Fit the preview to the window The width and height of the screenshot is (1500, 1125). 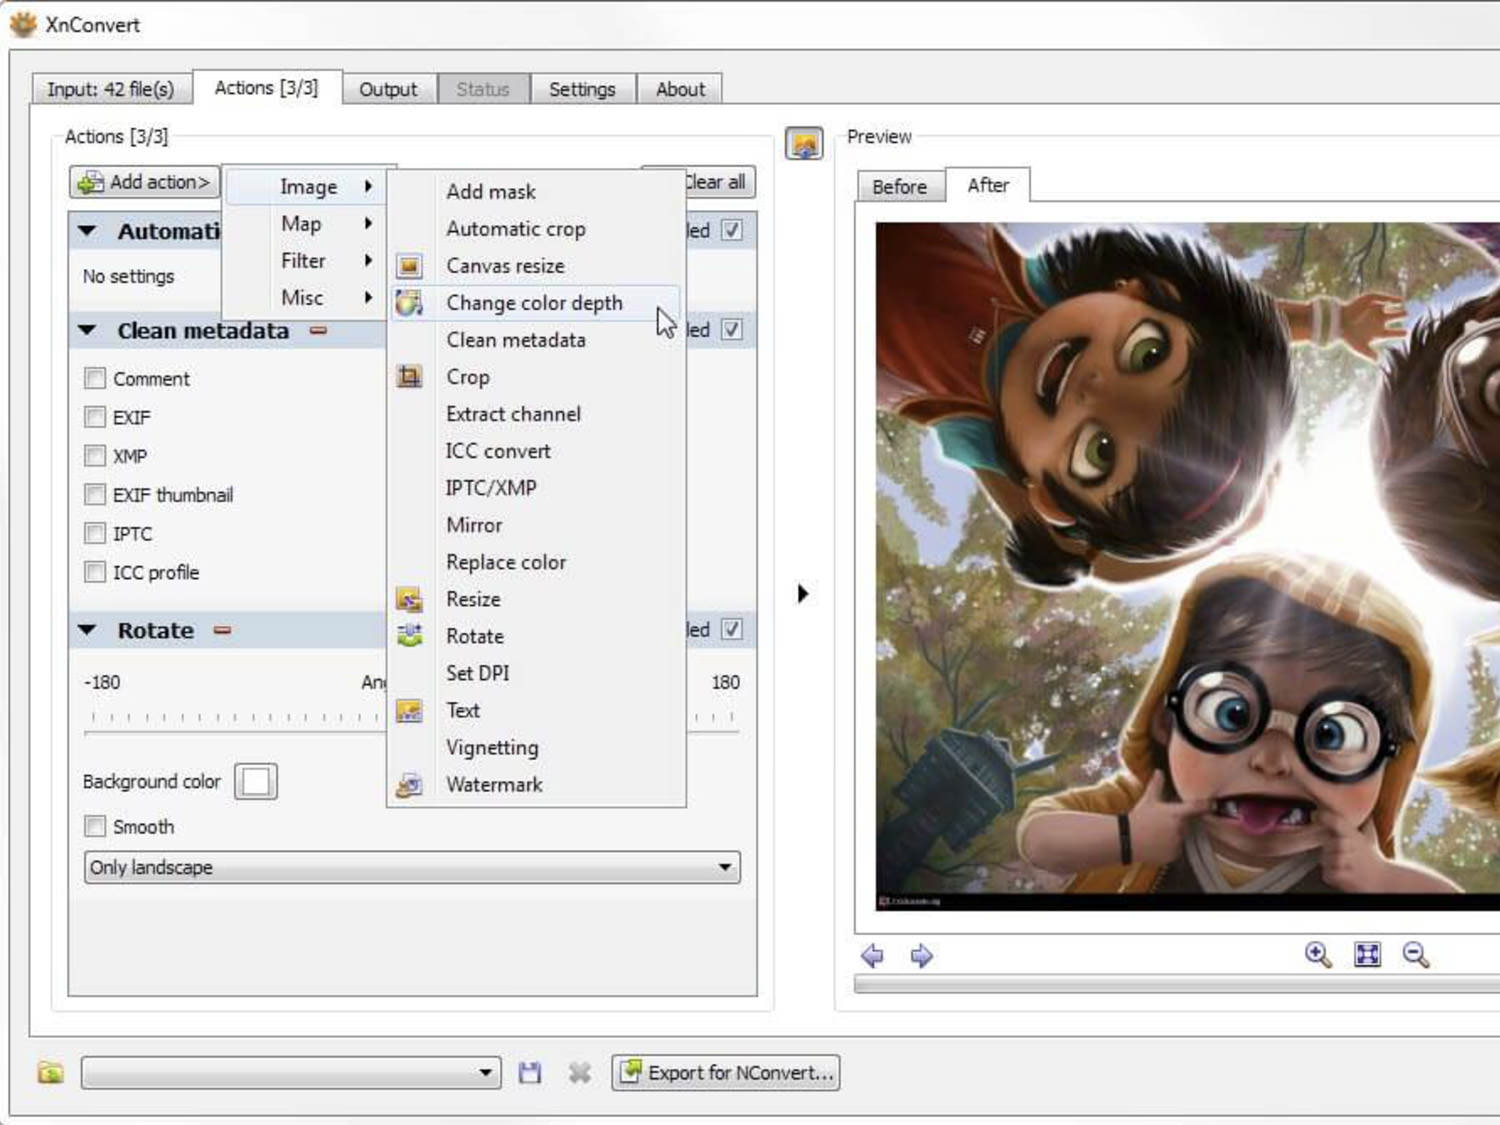point(1367,955)
